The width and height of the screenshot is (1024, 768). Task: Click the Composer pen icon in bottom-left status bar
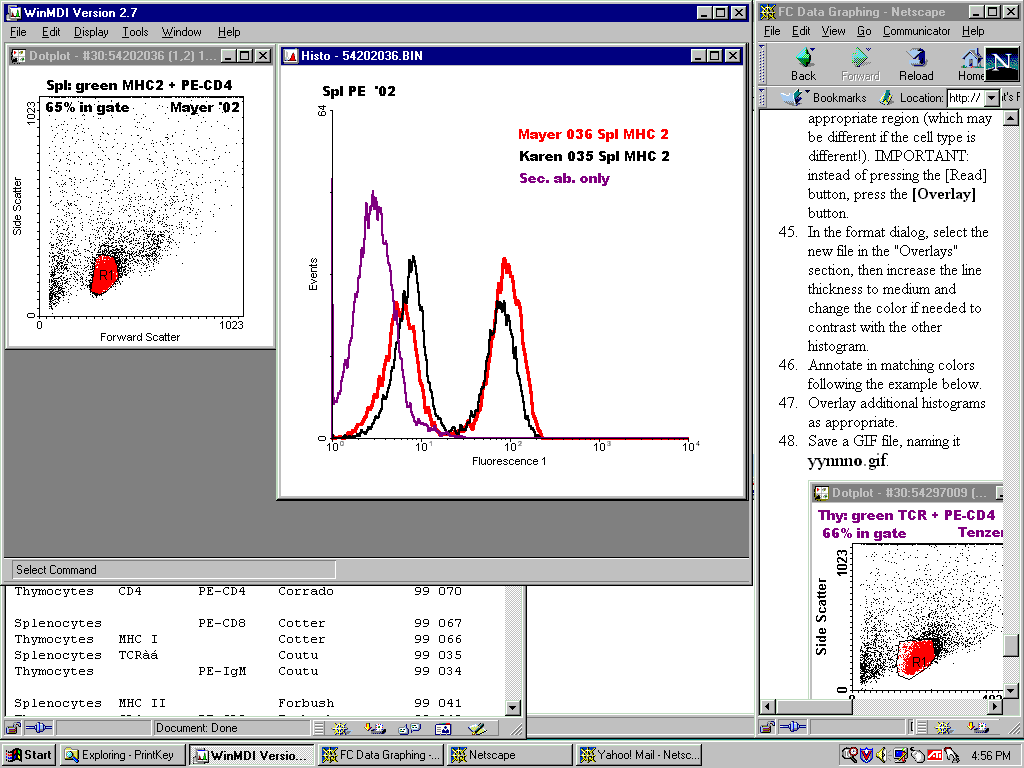478,729
